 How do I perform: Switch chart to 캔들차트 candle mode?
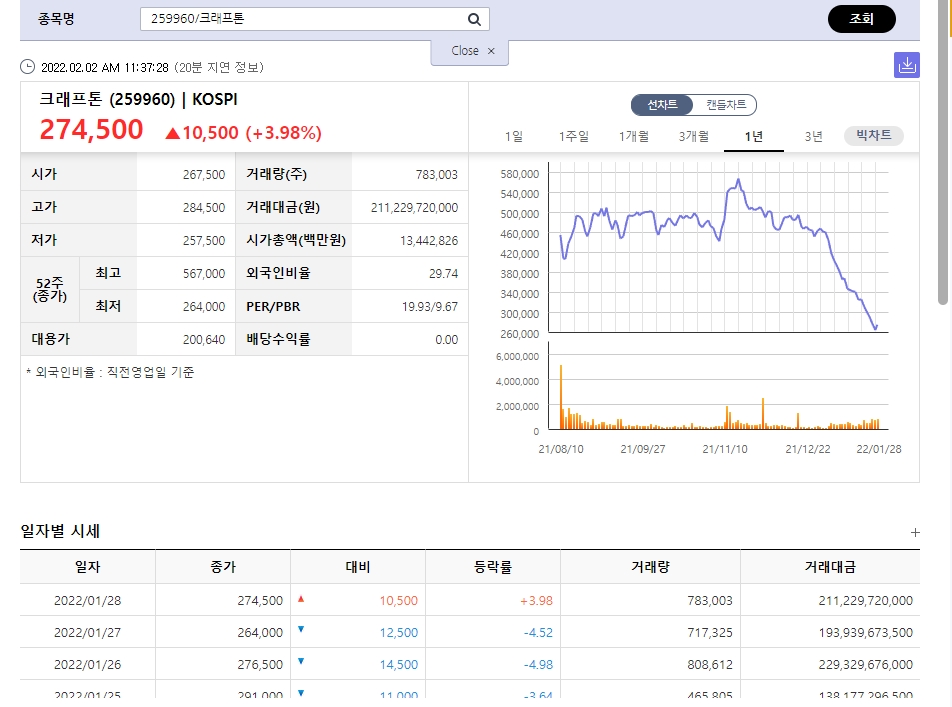726,104
